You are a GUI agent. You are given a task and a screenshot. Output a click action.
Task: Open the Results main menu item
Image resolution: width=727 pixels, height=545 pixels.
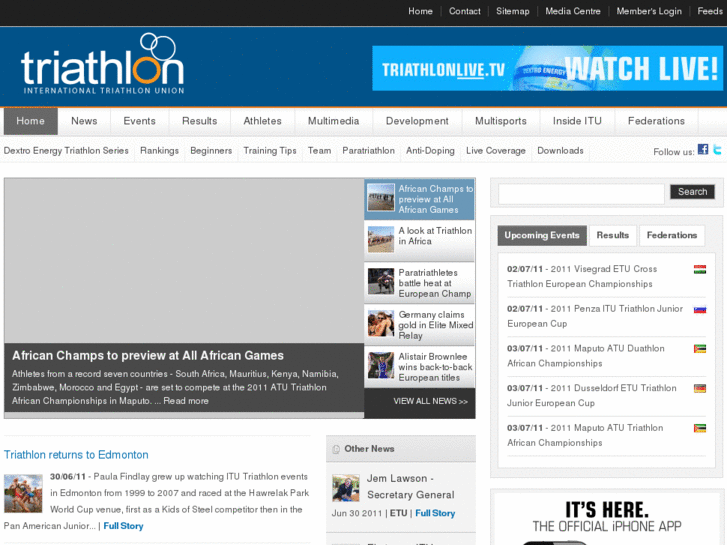click(x=199, y=121)
